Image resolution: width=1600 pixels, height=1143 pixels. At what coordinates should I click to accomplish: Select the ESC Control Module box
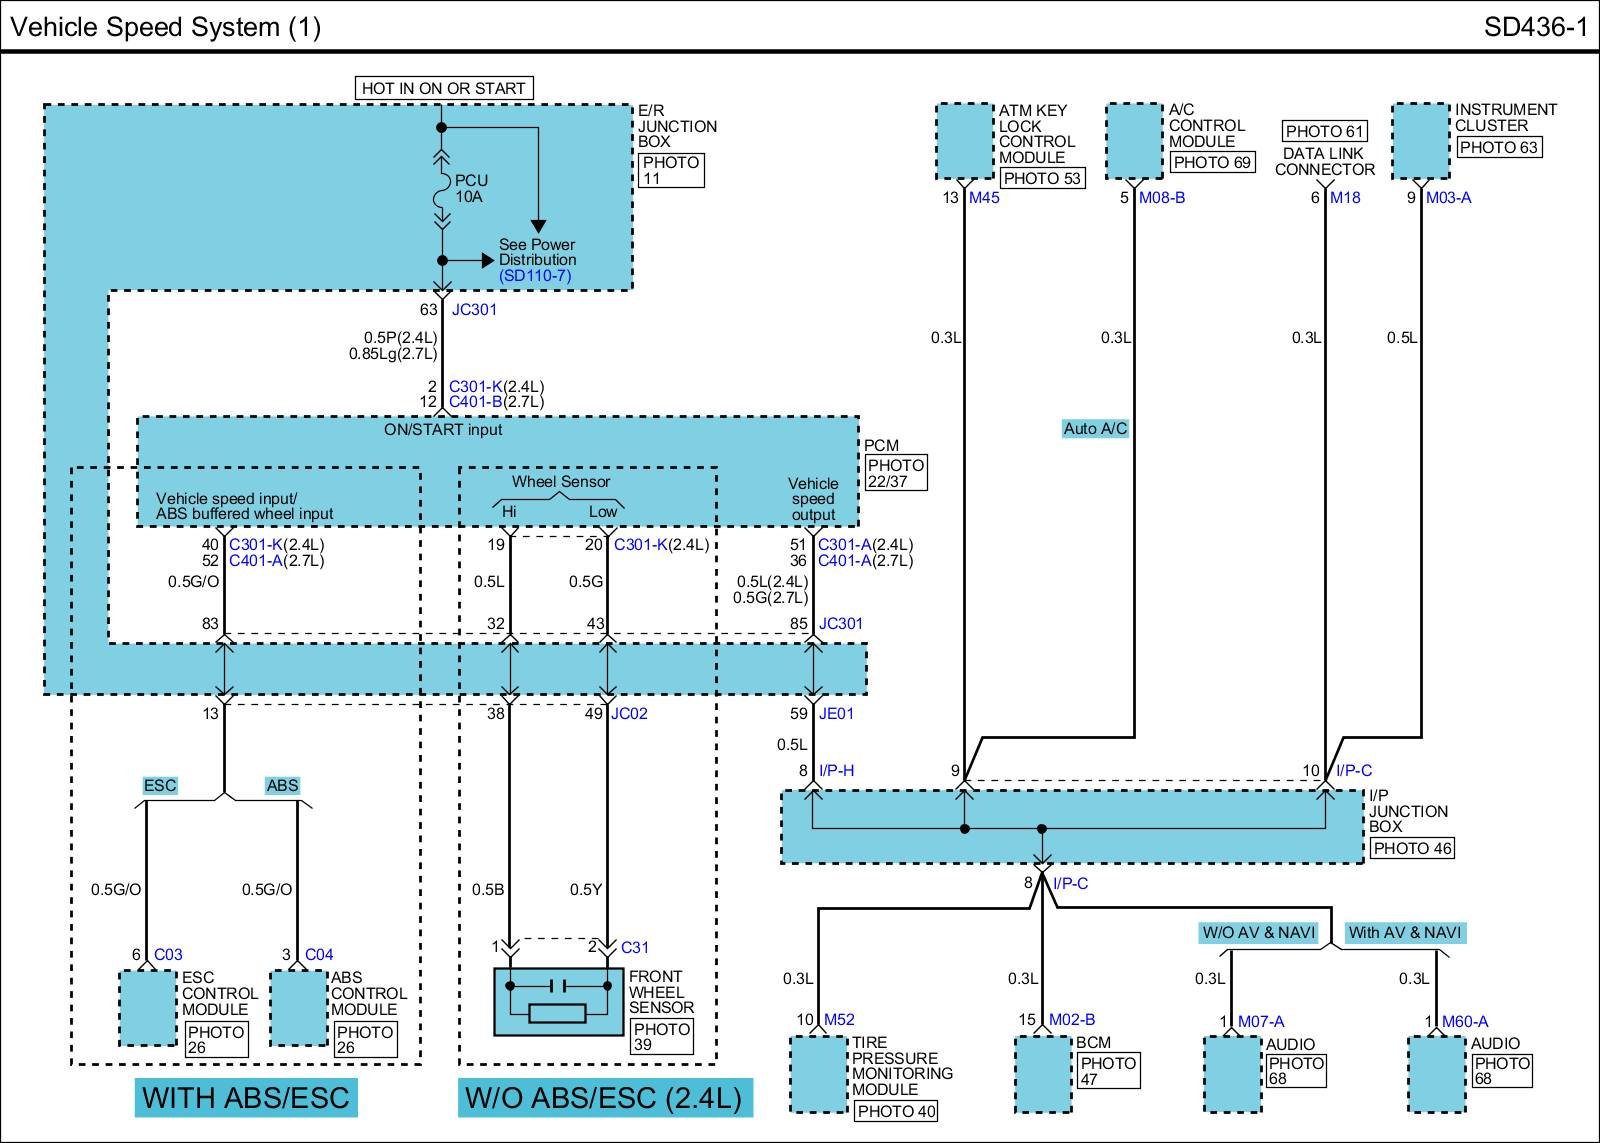pos(148,1008)
